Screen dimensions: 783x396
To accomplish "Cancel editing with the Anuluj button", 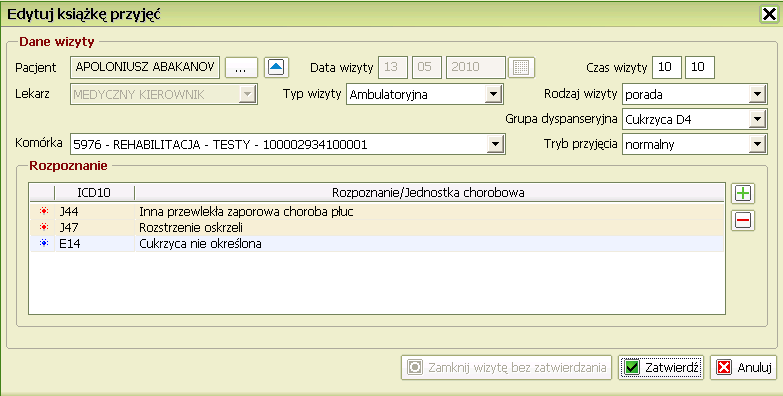I will 744,368.
